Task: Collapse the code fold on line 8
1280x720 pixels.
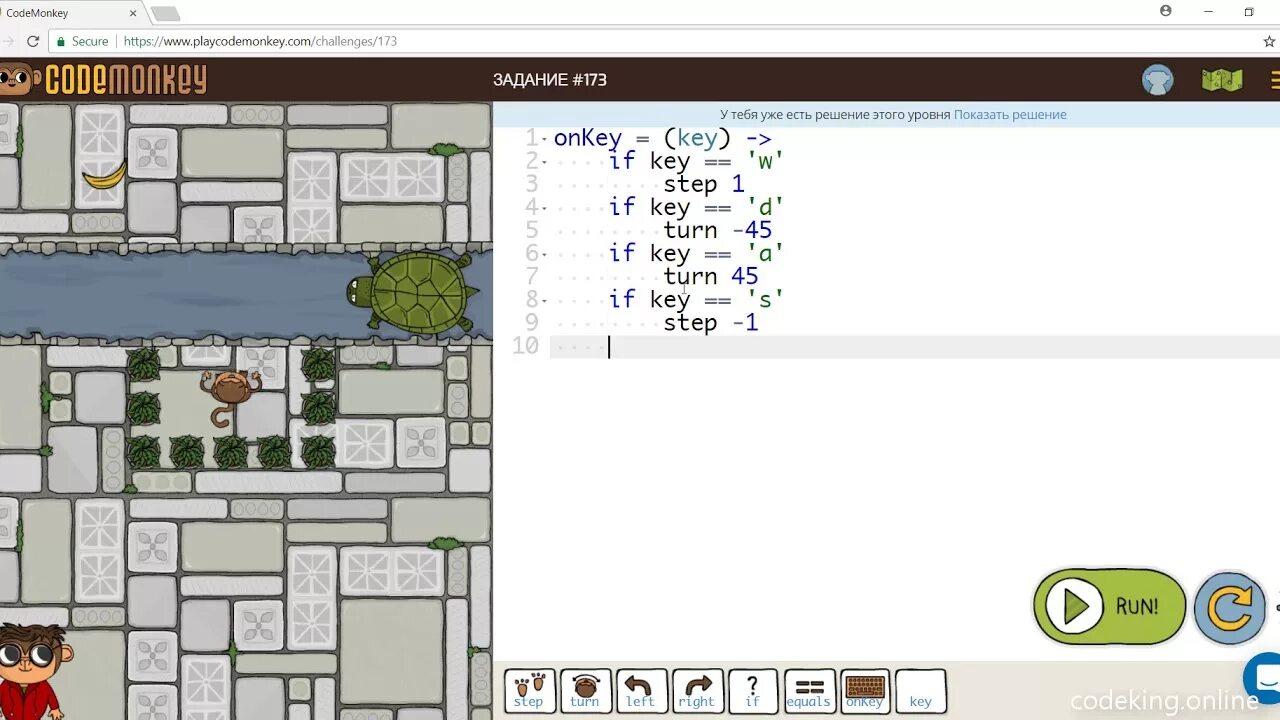Action: click(544, 301)
